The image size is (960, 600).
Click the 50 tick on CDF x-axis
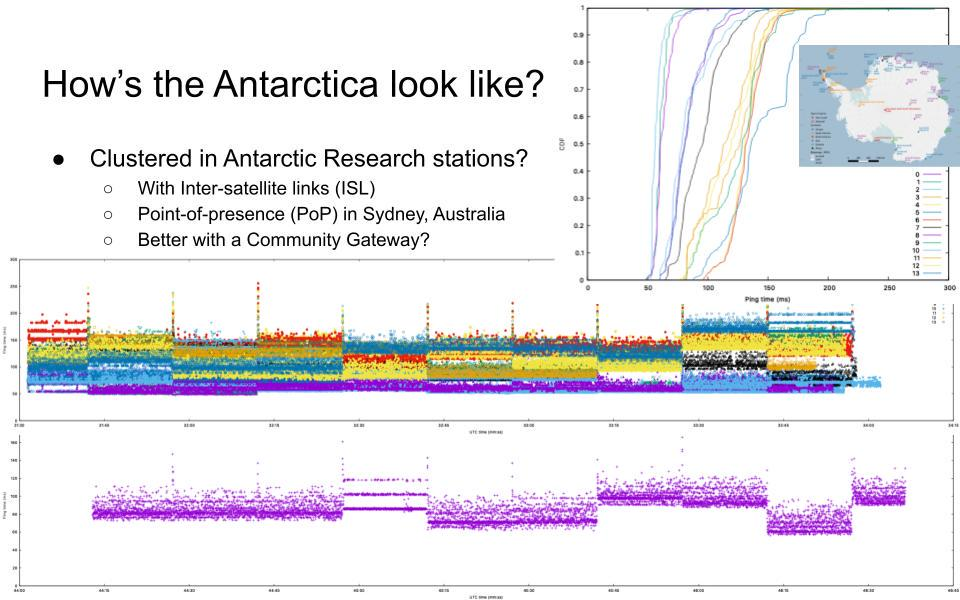[648, 288]
